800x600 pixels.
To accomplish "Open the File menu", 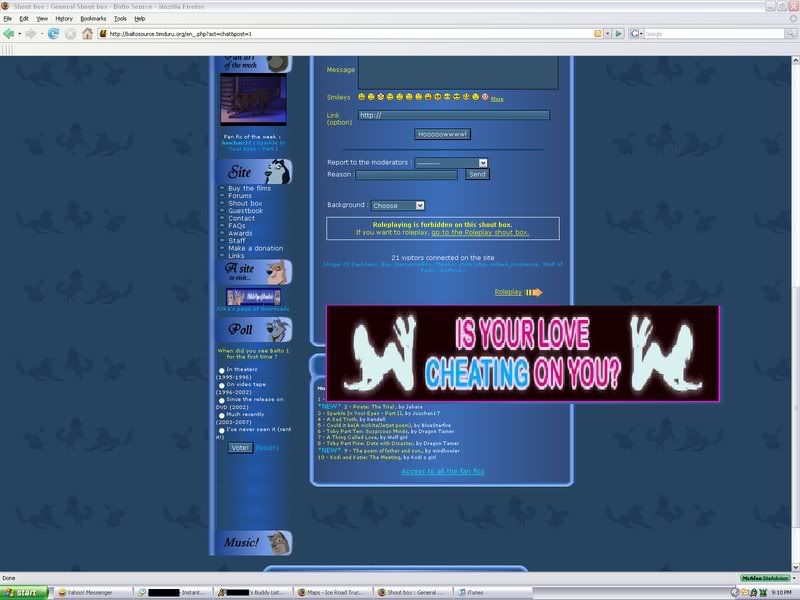I will pyautogui.click(x=8, y=18).
